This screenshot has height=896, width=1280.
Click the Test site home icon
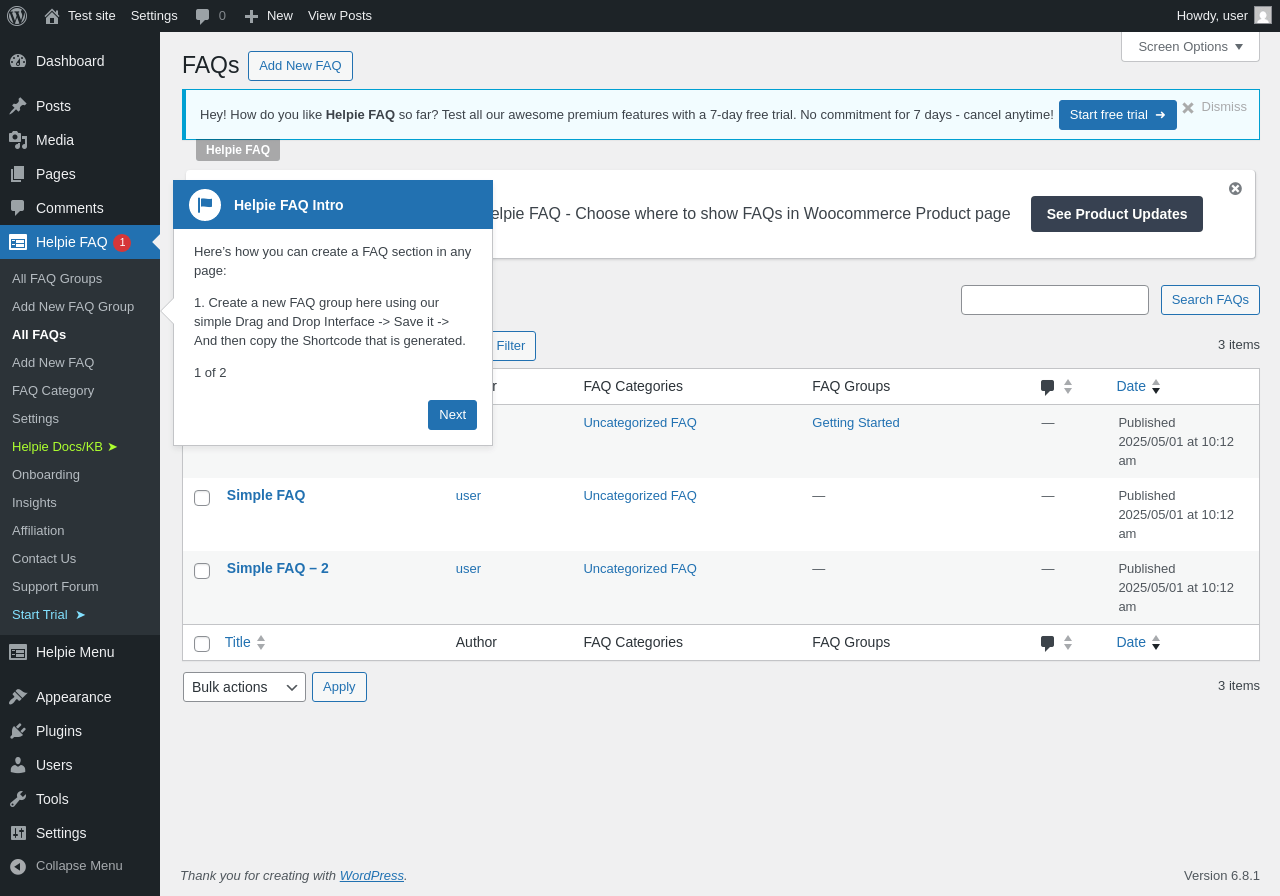click(52, 16)
